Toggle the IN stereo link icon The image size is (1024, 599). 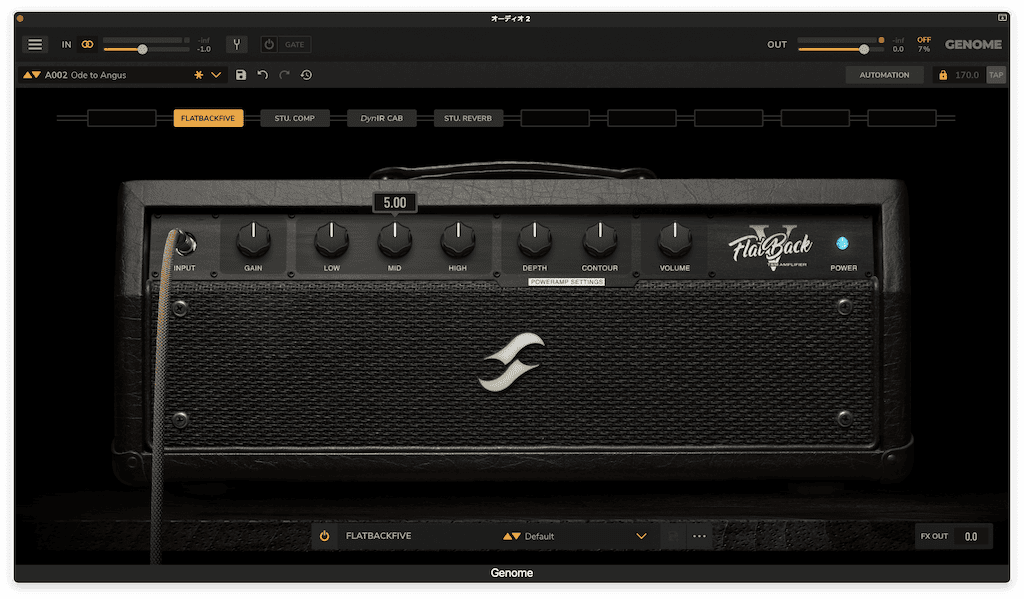[88, 44]
